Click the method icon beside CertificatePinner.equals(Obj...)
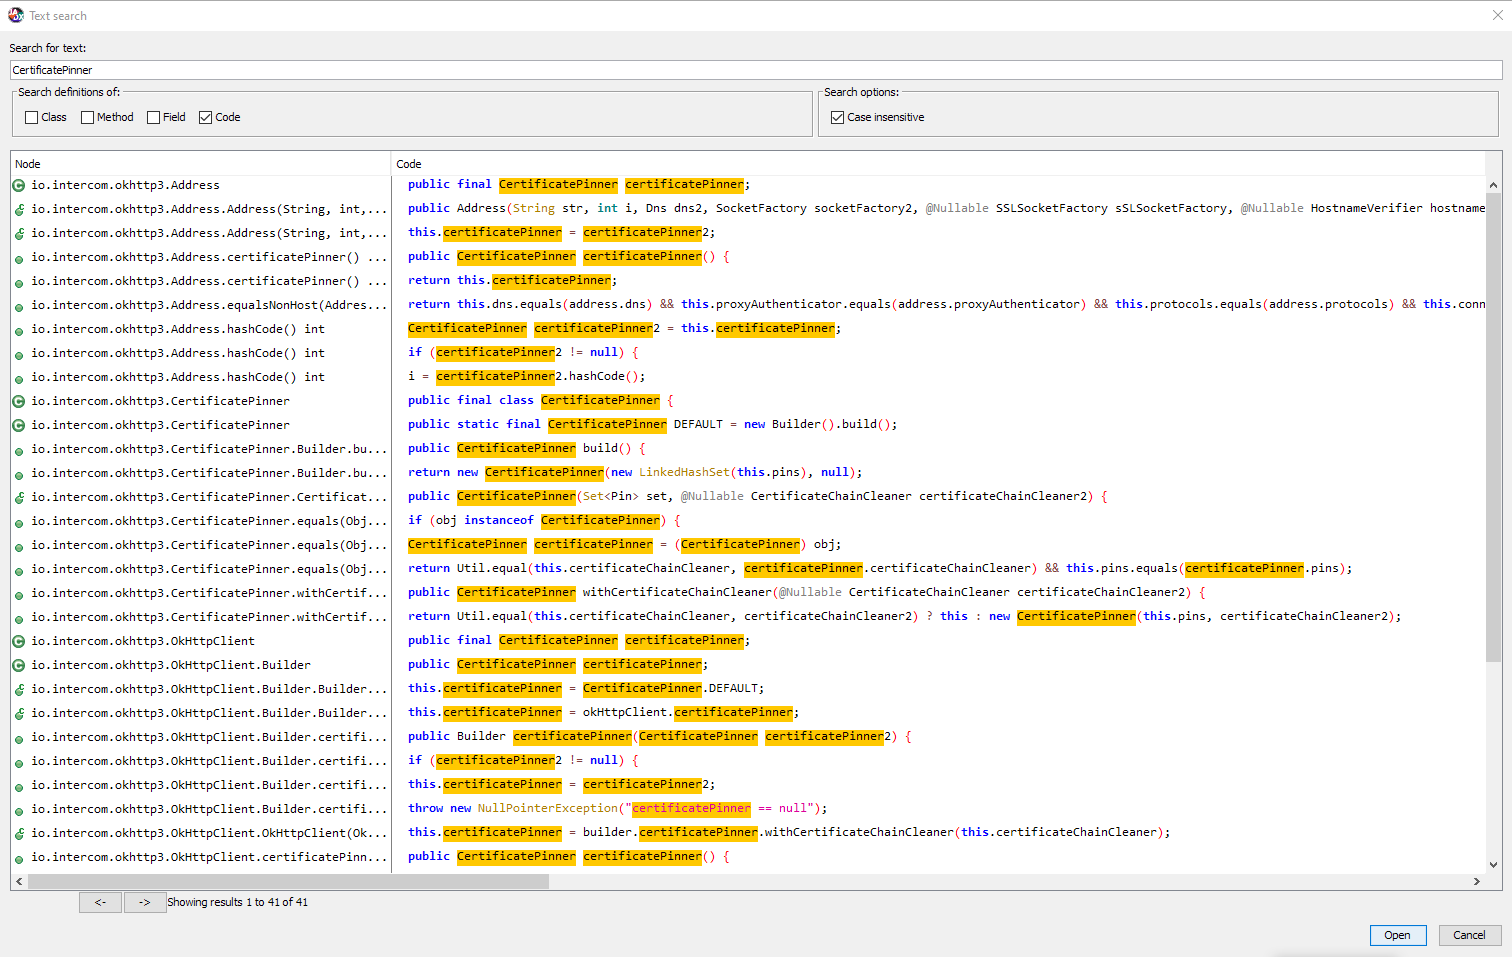The image size is (1512, 957). [x=18, y=521]
